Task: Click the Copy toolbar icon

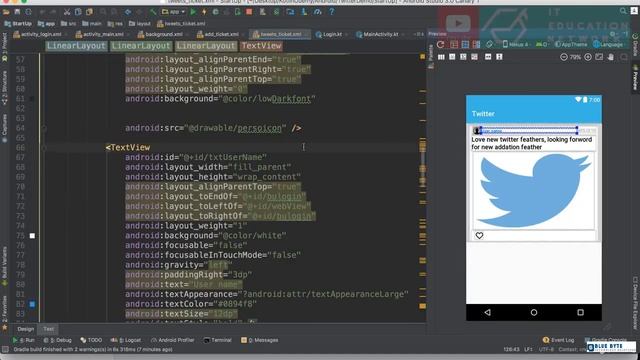Action: [78, 12]
